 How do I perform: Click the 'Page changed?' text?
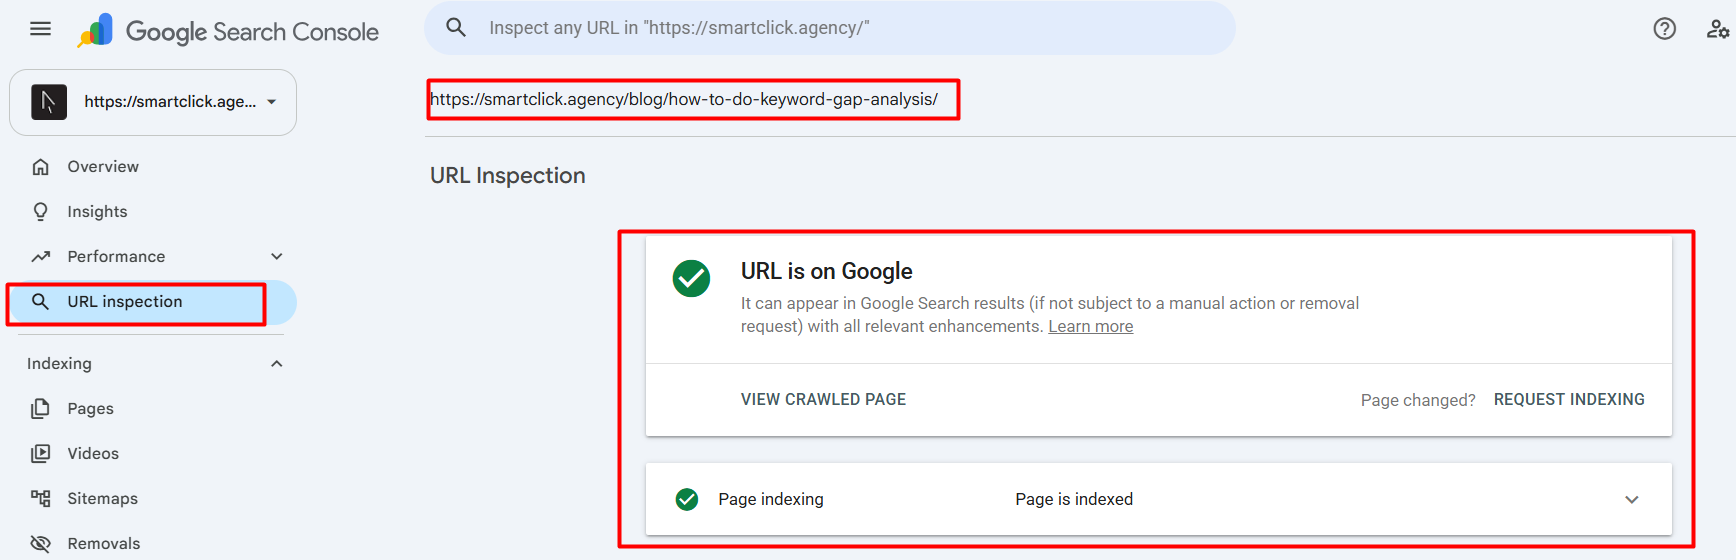coord(1418,400)
